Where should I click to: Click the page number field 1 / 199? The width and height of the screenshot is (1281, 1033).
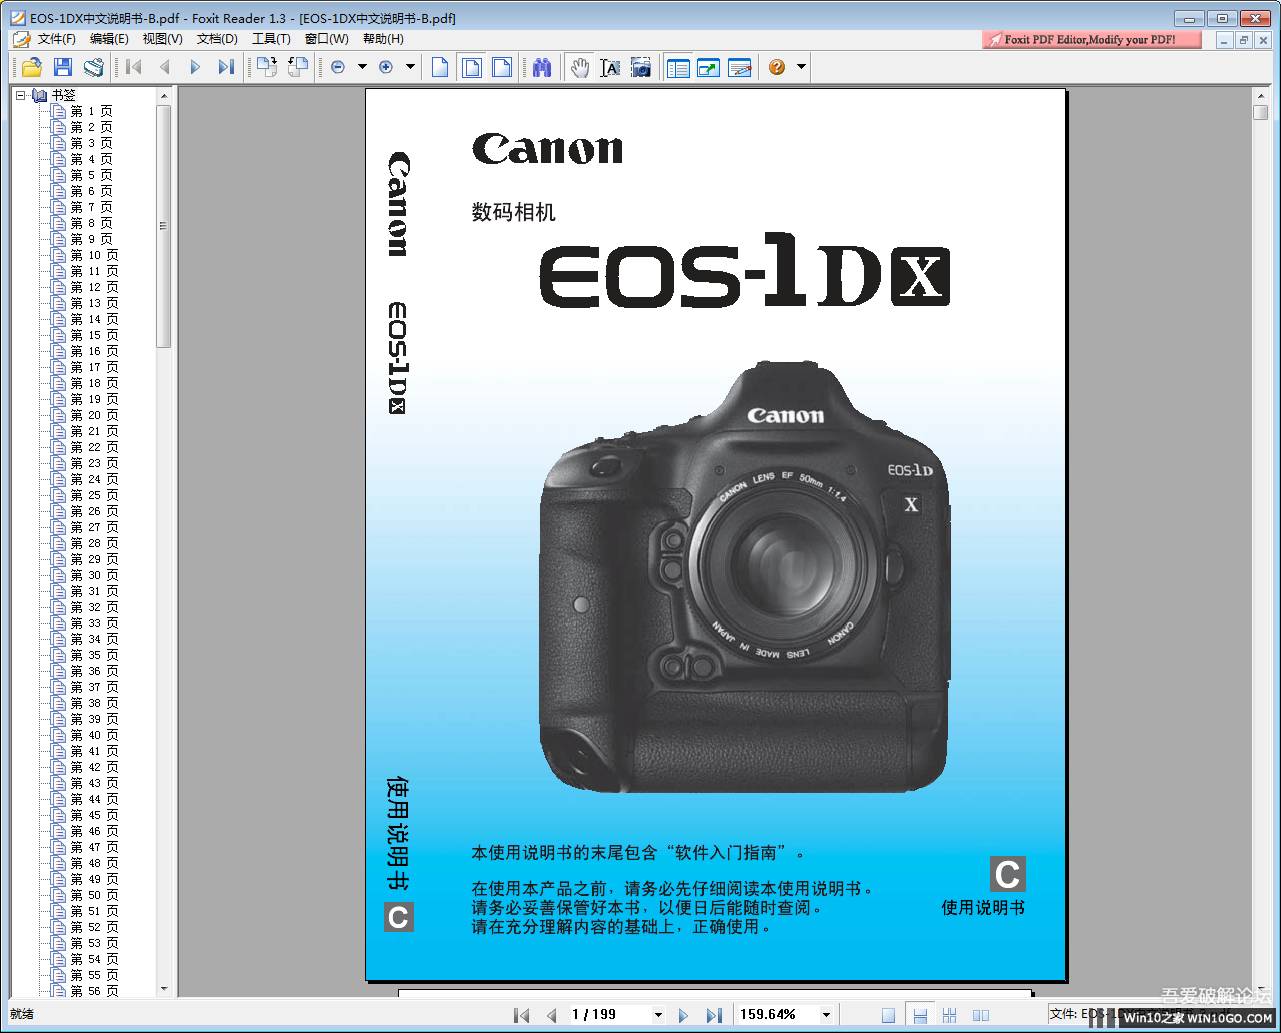click(608, 1014)
